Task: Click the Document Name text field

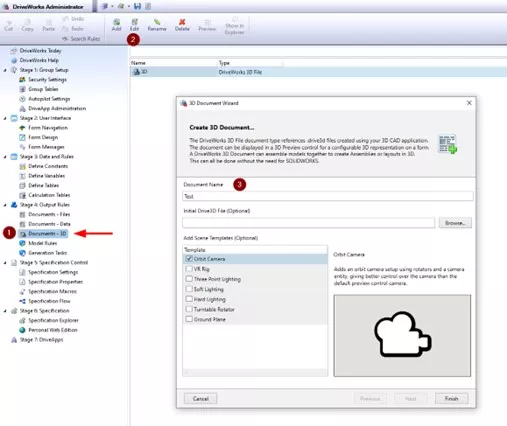Action: coord(328,196)
